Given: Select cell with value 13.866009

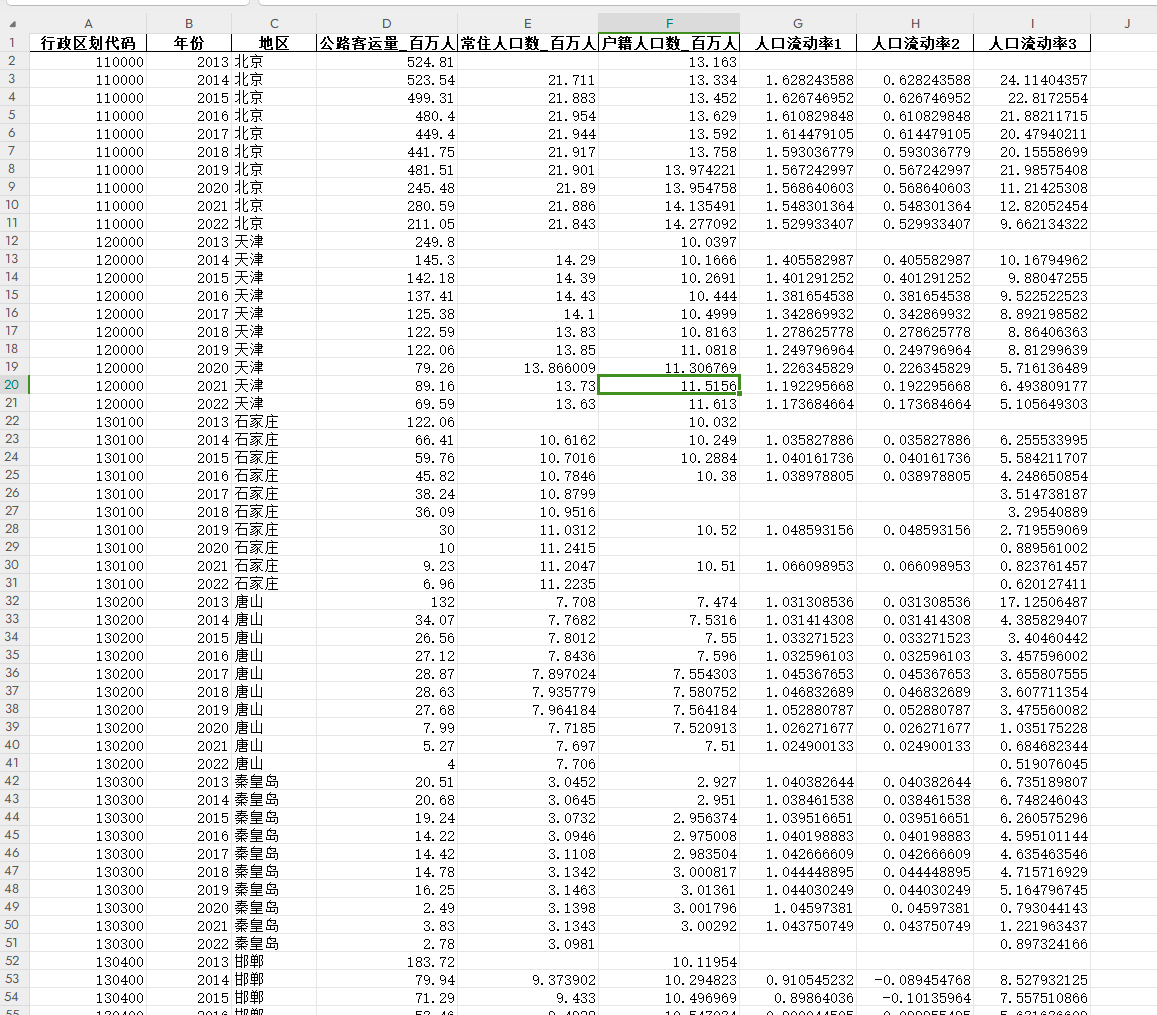Looking at the screenshot, I should pos(528,367).
